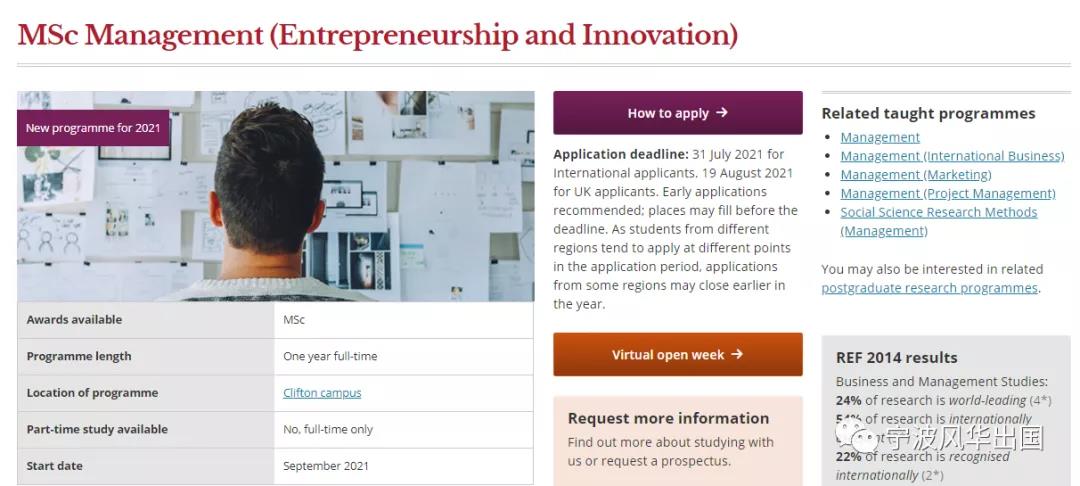
Task: Click the Related taught programmes heading
Action: [x=928, y=114]
